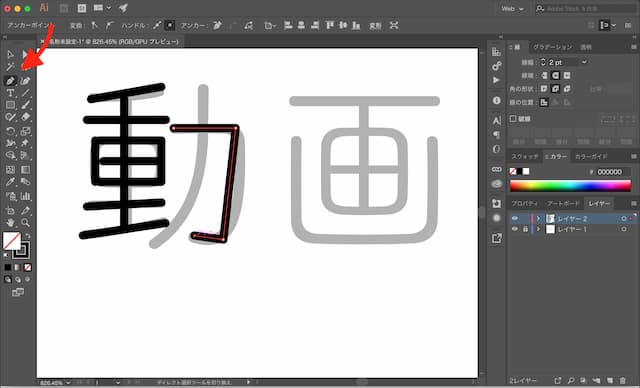The height and width of the screenshot is (388, 640).
Task: Open the arrange documents dropdown
Action: point(102,8)
